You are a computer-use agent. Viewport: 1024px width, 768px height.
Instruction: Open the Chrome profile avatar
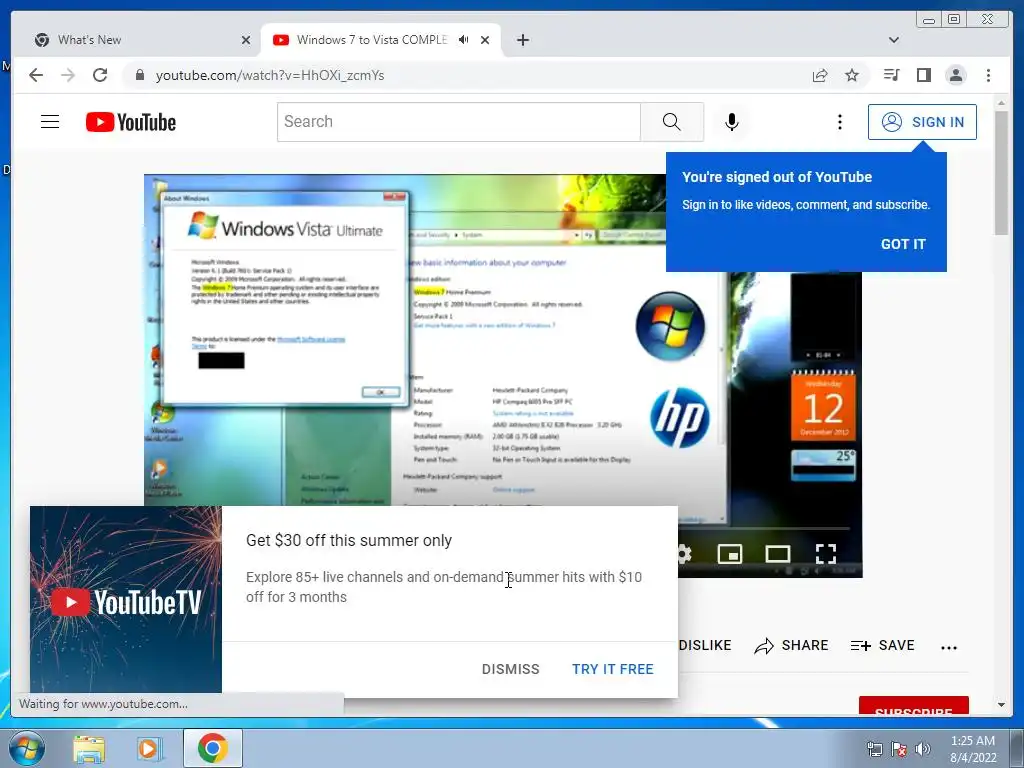956,75
